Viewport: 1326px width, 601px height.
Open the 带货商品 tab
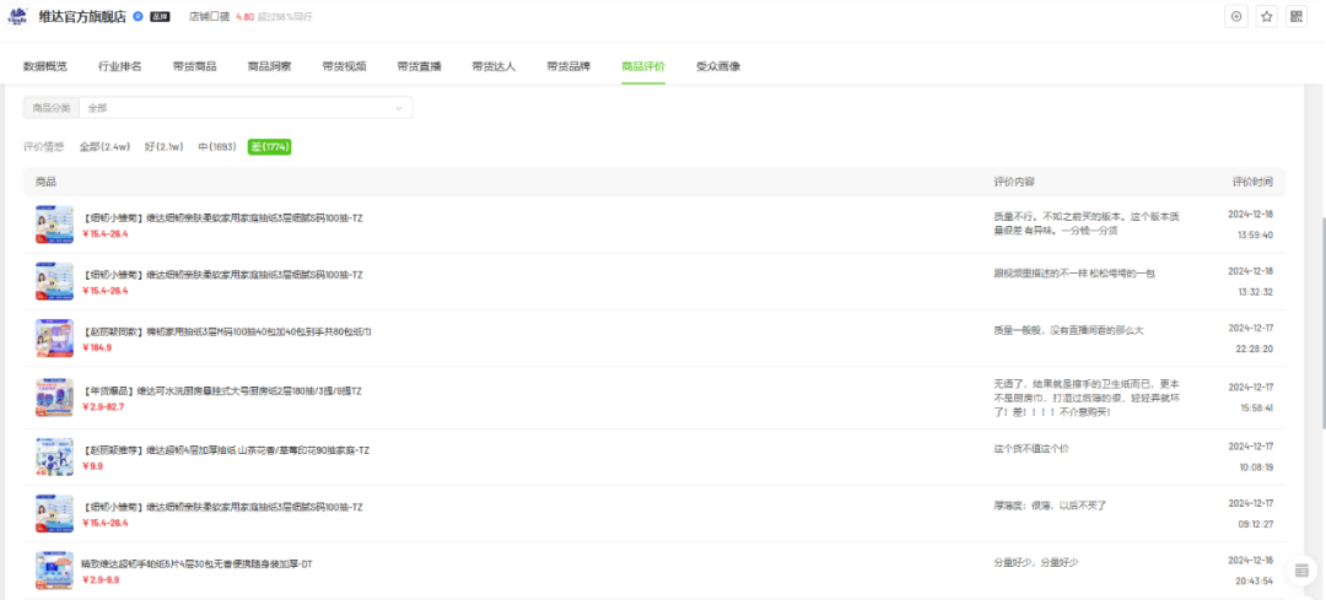[194, 67]
